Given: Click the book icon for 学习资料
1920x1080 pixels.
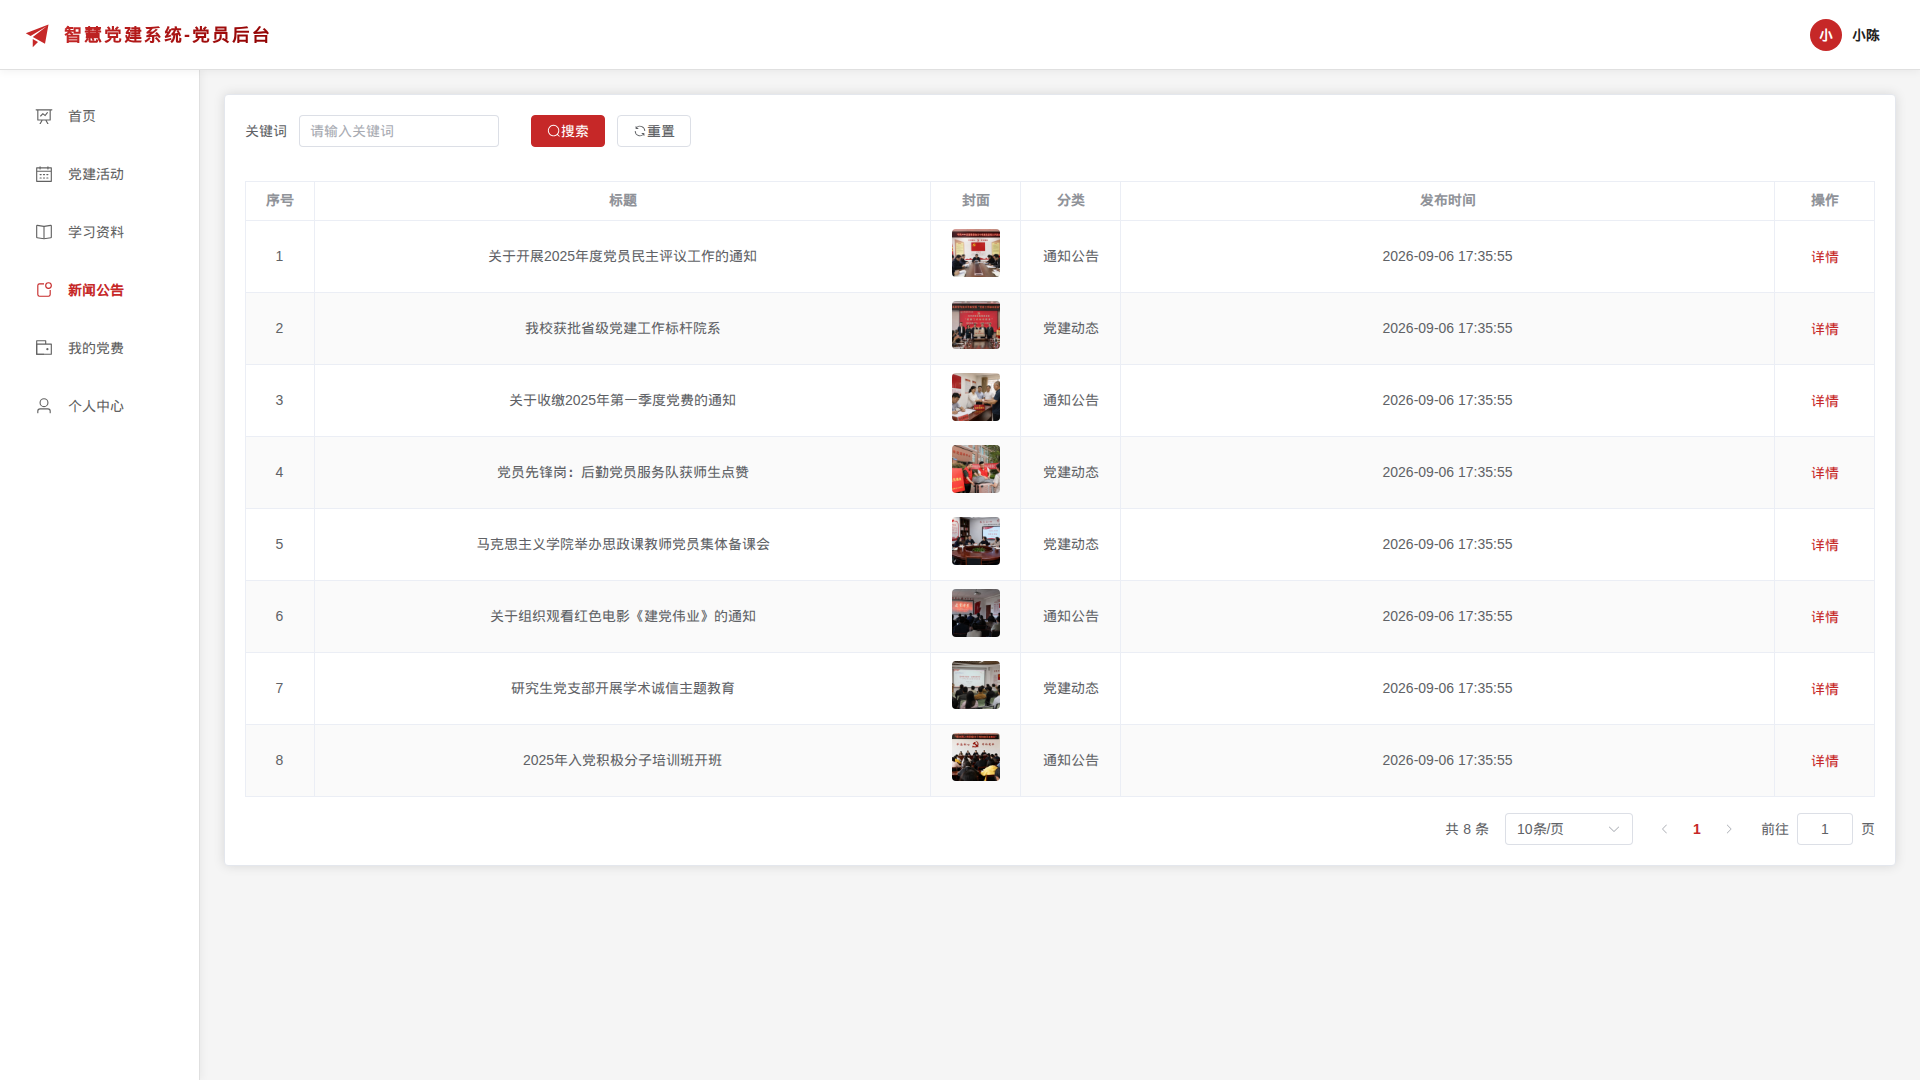Looking at the screenshot, I should click(44, 232).
